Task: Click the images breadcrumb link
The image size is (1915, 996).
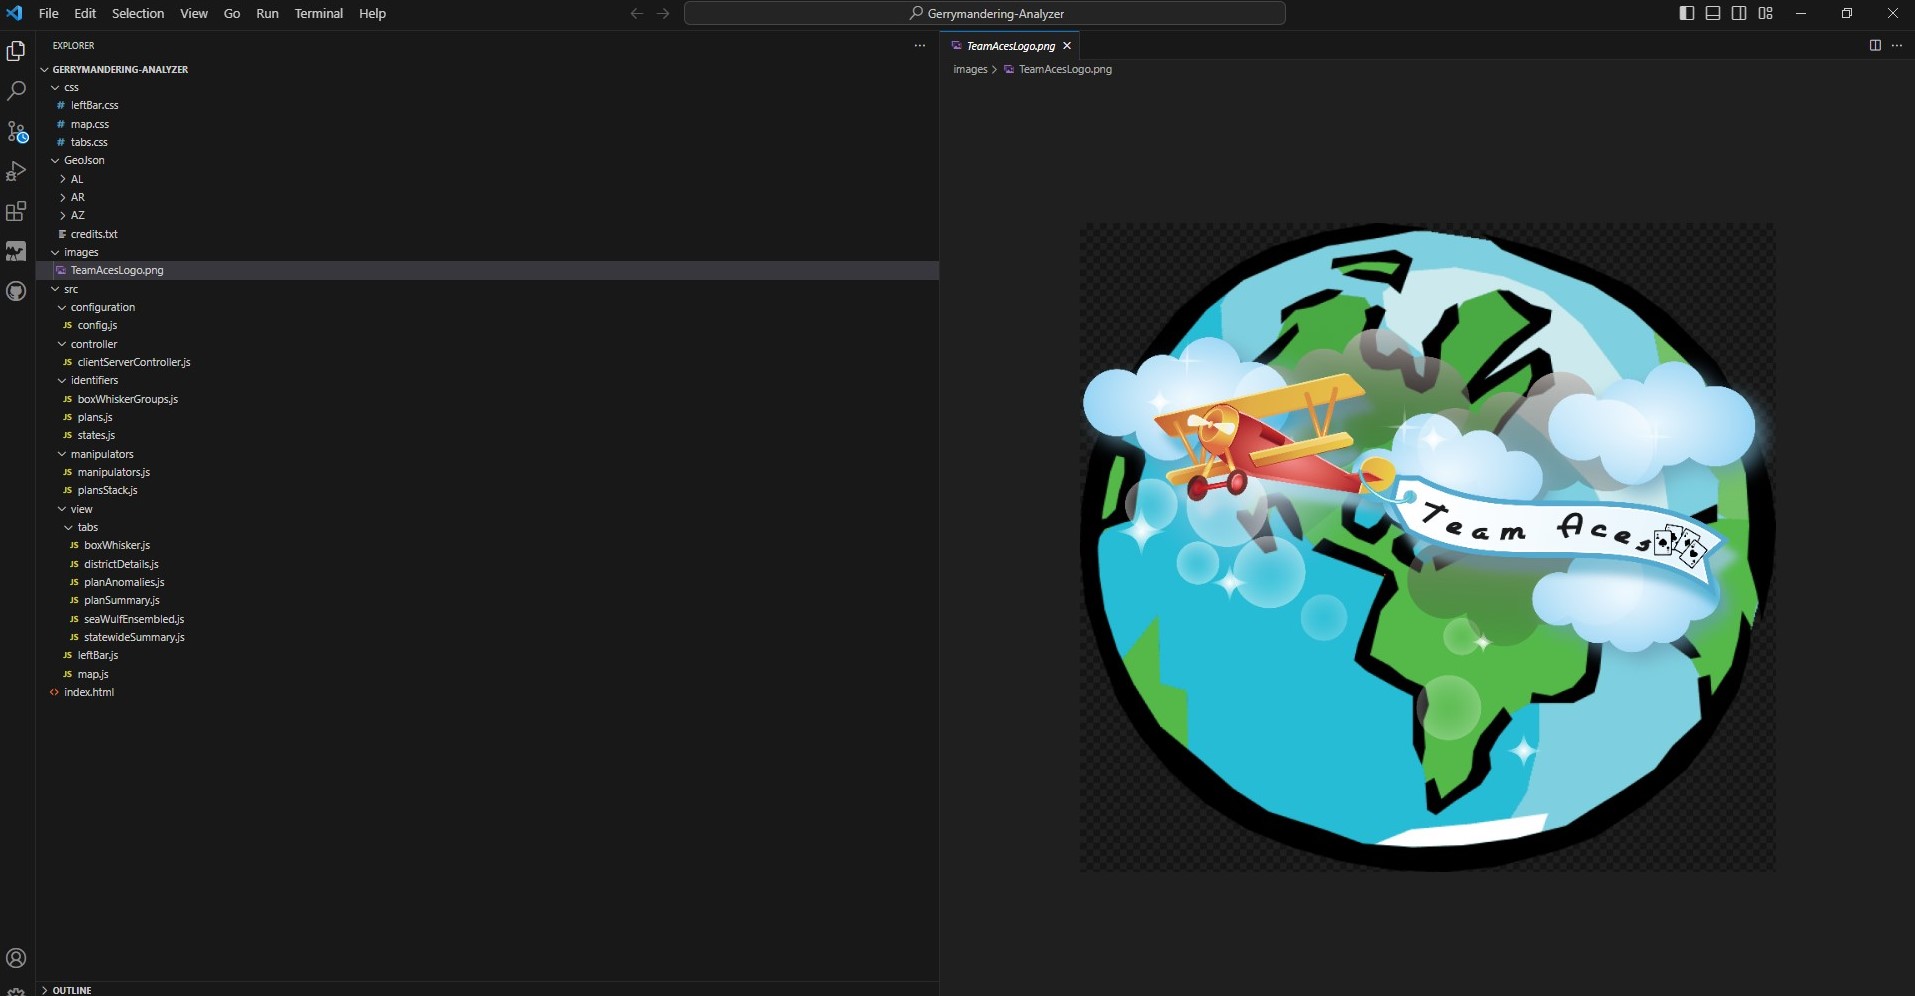Action: [969, 69]
